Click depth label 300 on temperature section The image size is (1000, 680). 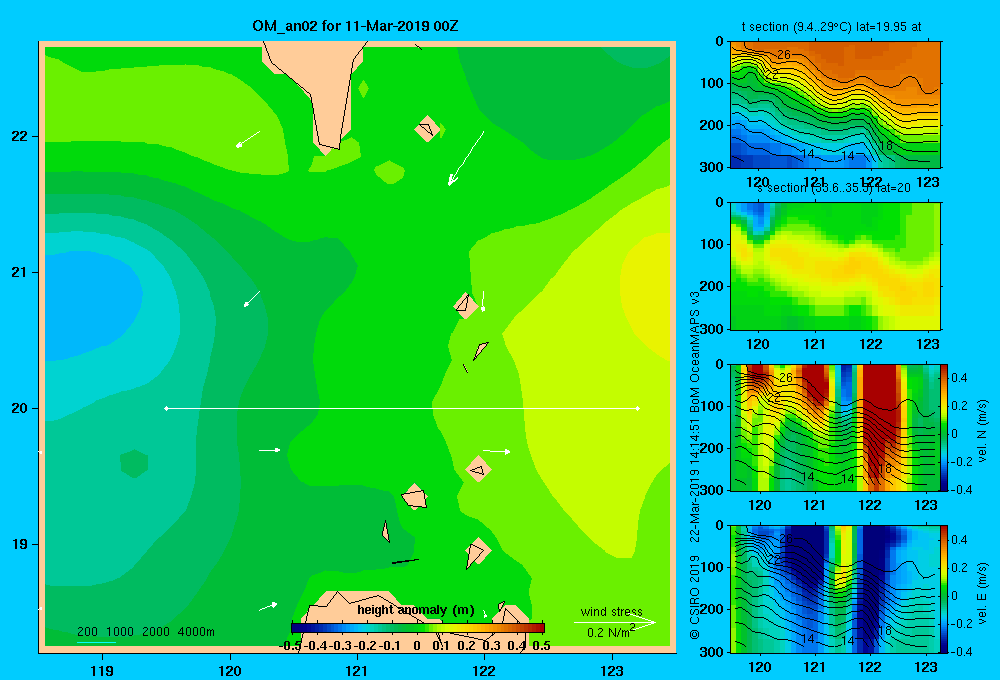coord(712,166)
